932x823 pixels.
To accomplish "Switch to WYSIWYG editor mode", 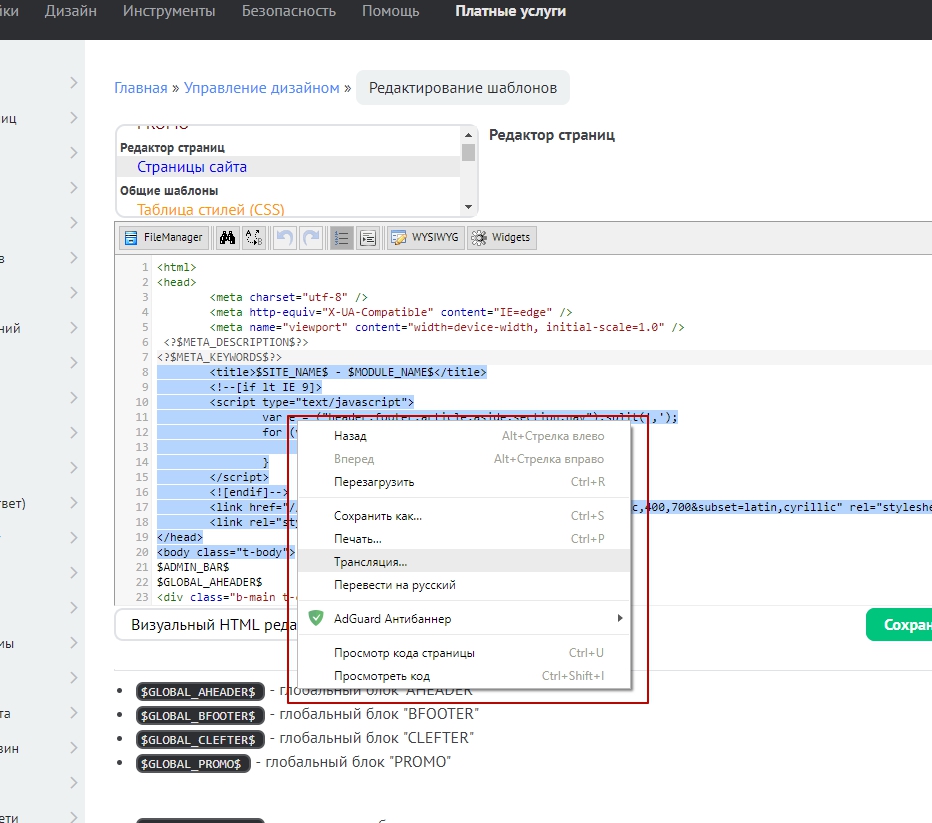I will tap(426, 238).
